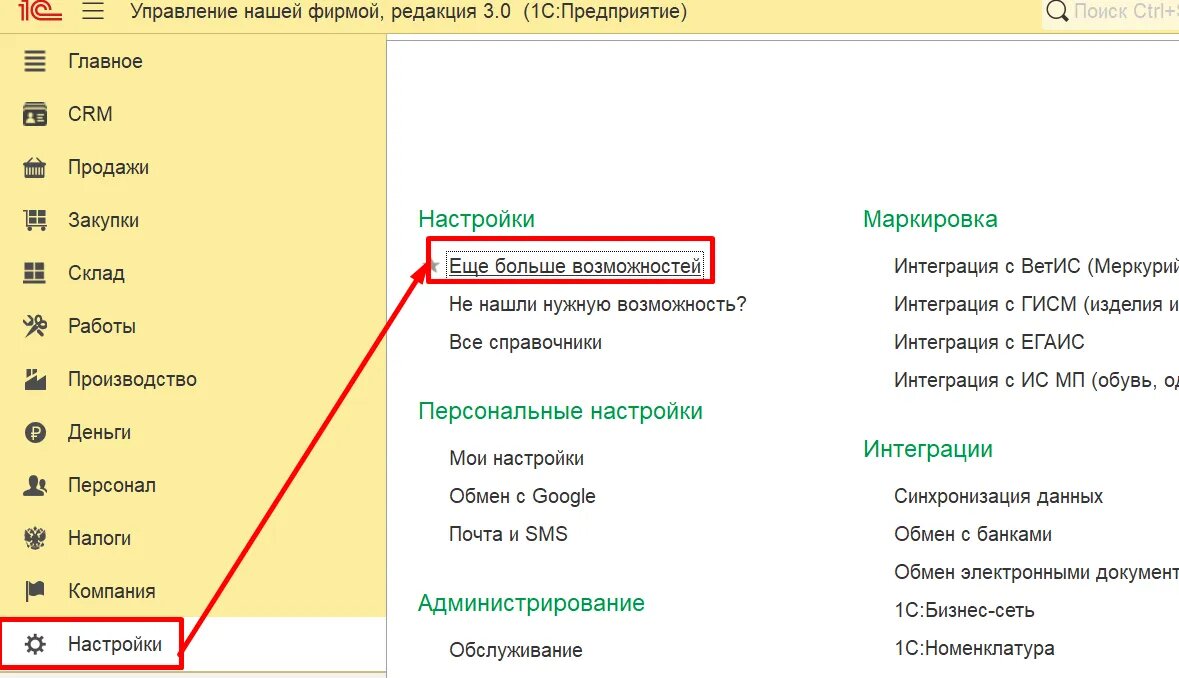
Task: Click the Закупки cart icon
Action: click(x=35, y=220)
